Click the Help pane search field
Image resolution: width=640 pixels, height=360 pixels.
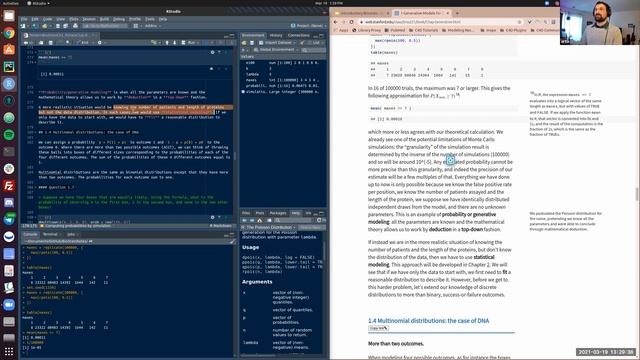pyautogui.click(x=293, y=220)
